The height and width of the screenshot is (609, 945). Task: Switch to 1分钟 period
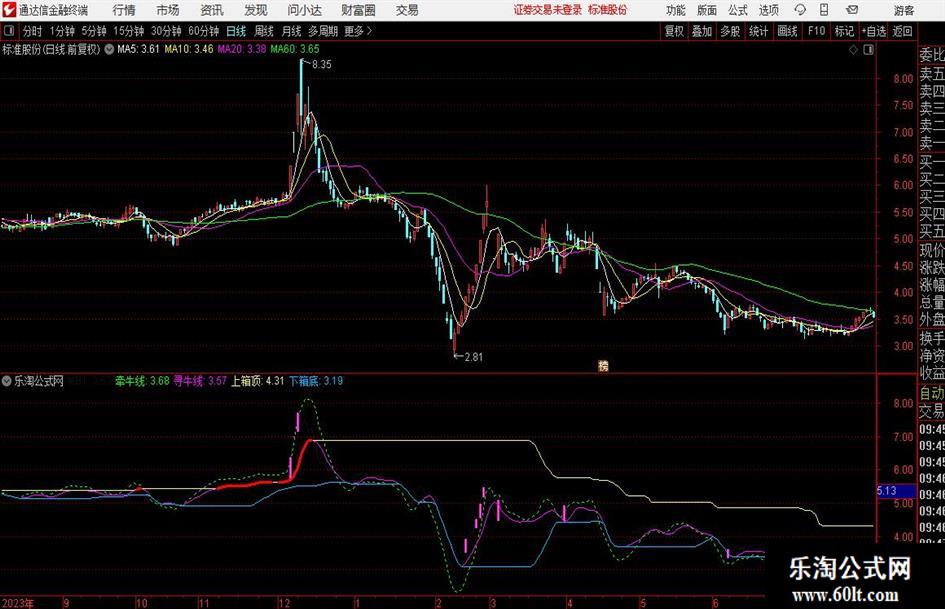pyautogui.click(x=62, y=31)
